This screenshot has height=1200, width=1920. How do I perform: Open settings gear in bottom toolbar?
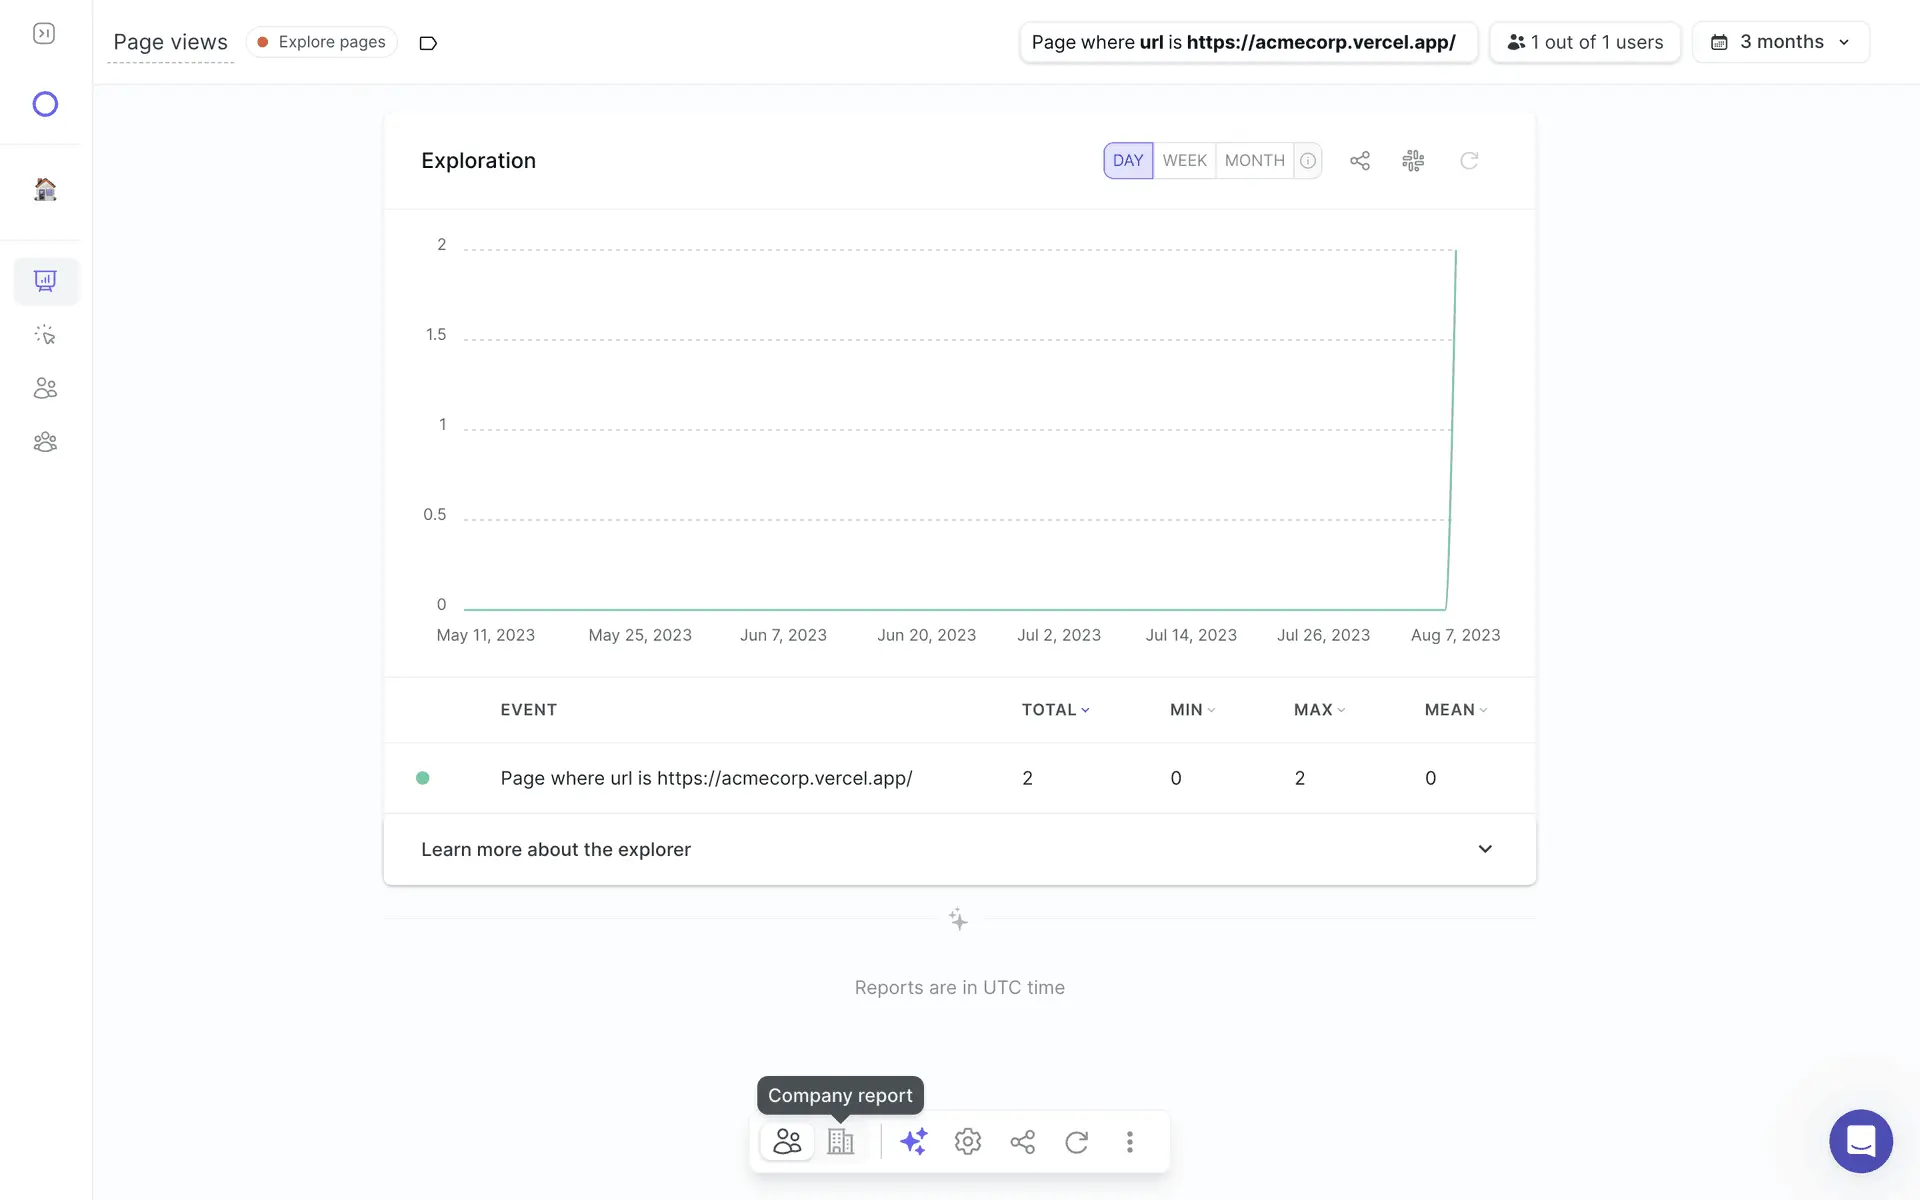pyautogui.click(x=967, y=1141)
